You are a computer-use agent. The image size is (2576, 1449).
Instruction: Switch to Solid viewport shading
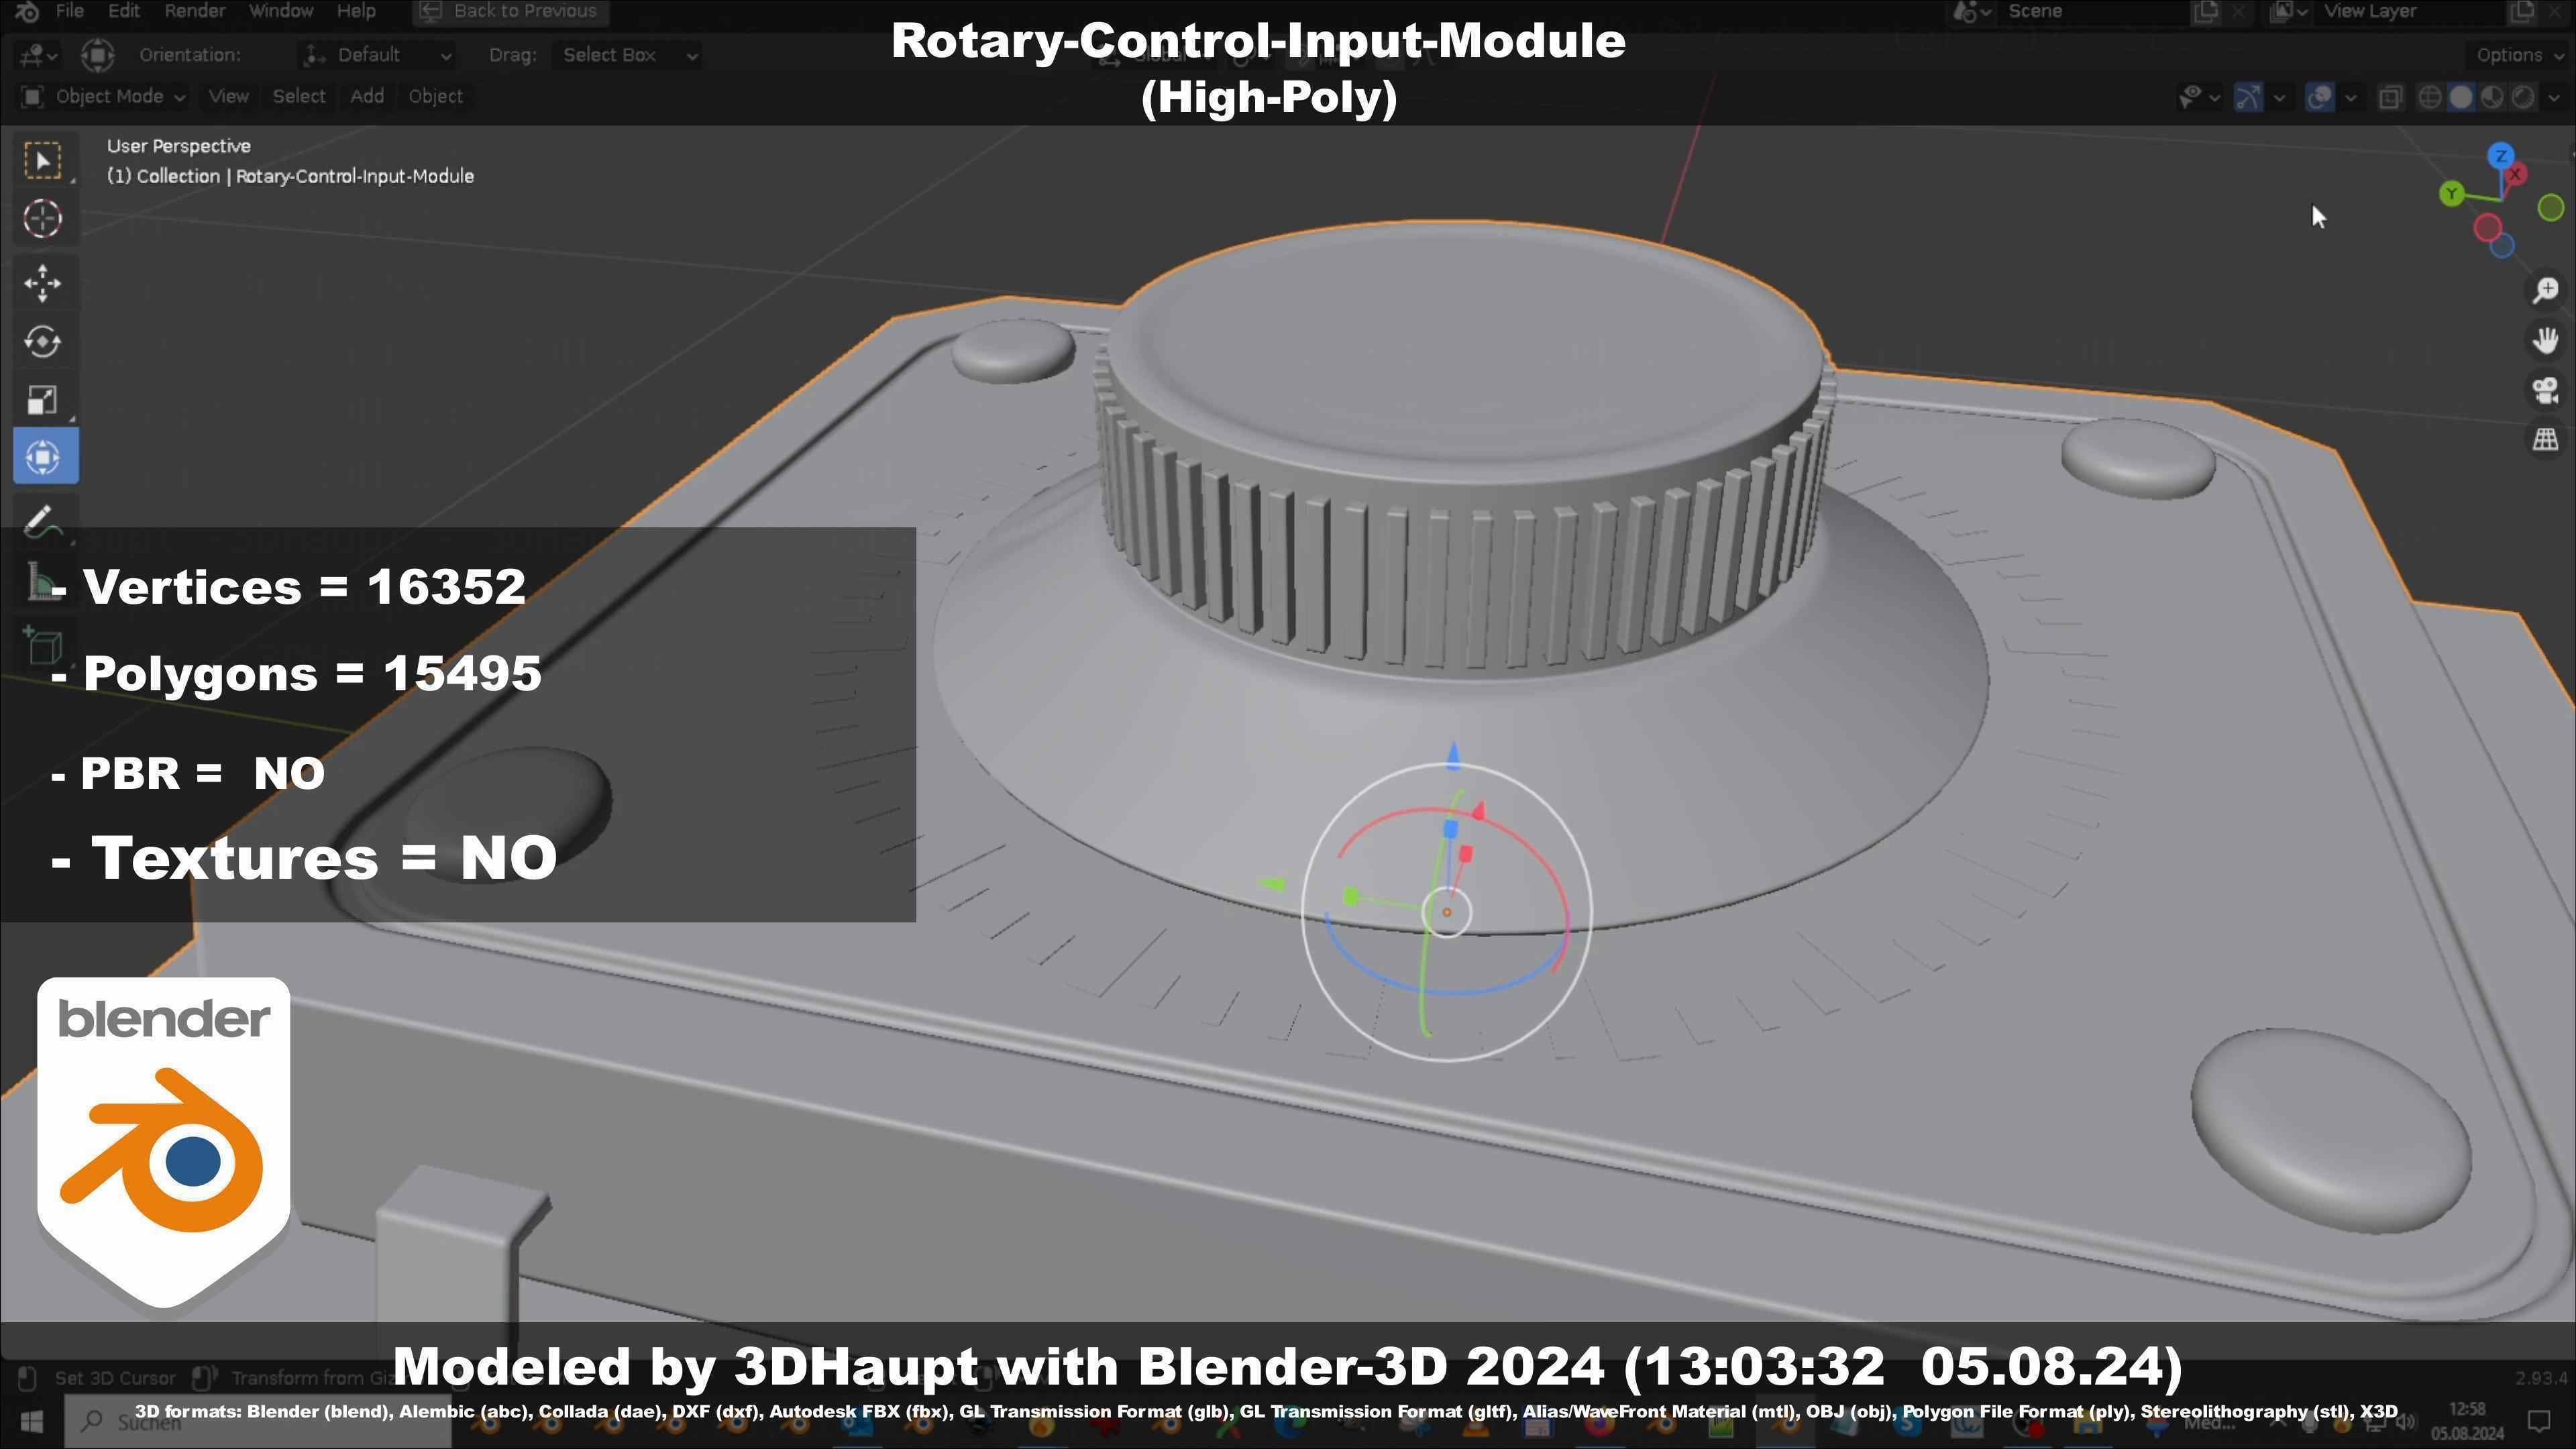point(2461,97)
